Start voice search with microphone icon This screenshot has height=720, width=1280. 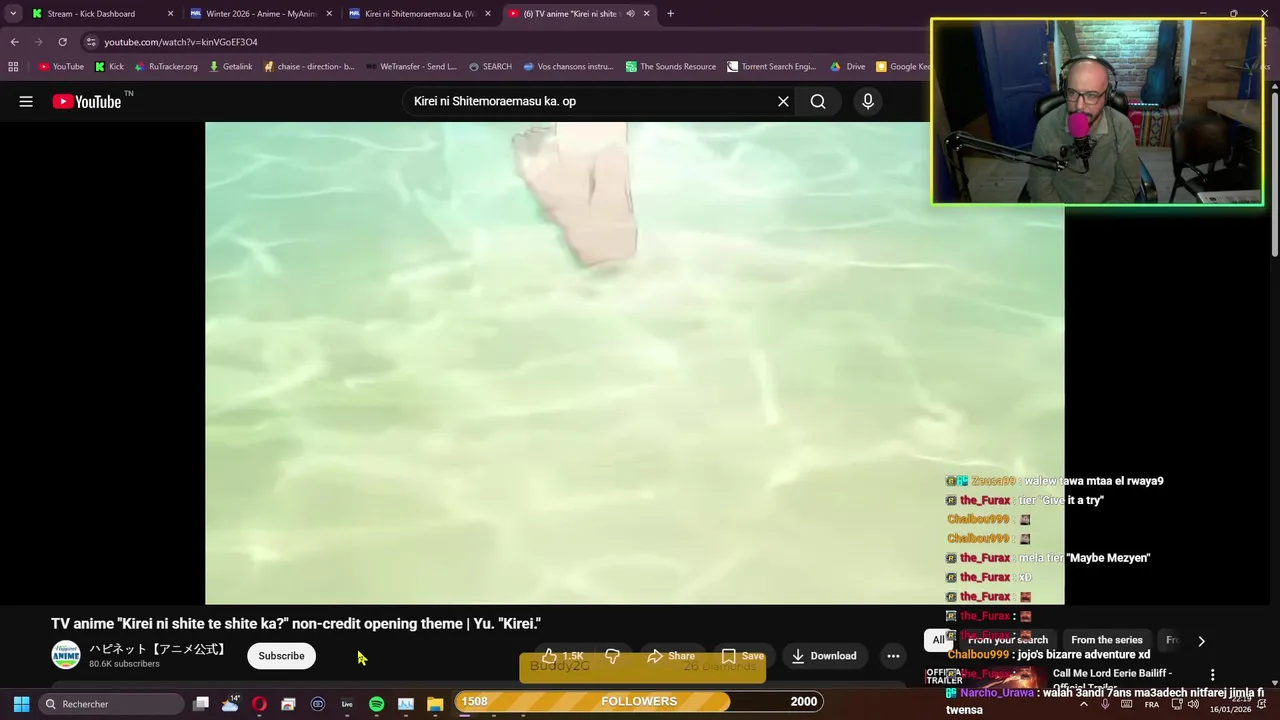point(867,101)
